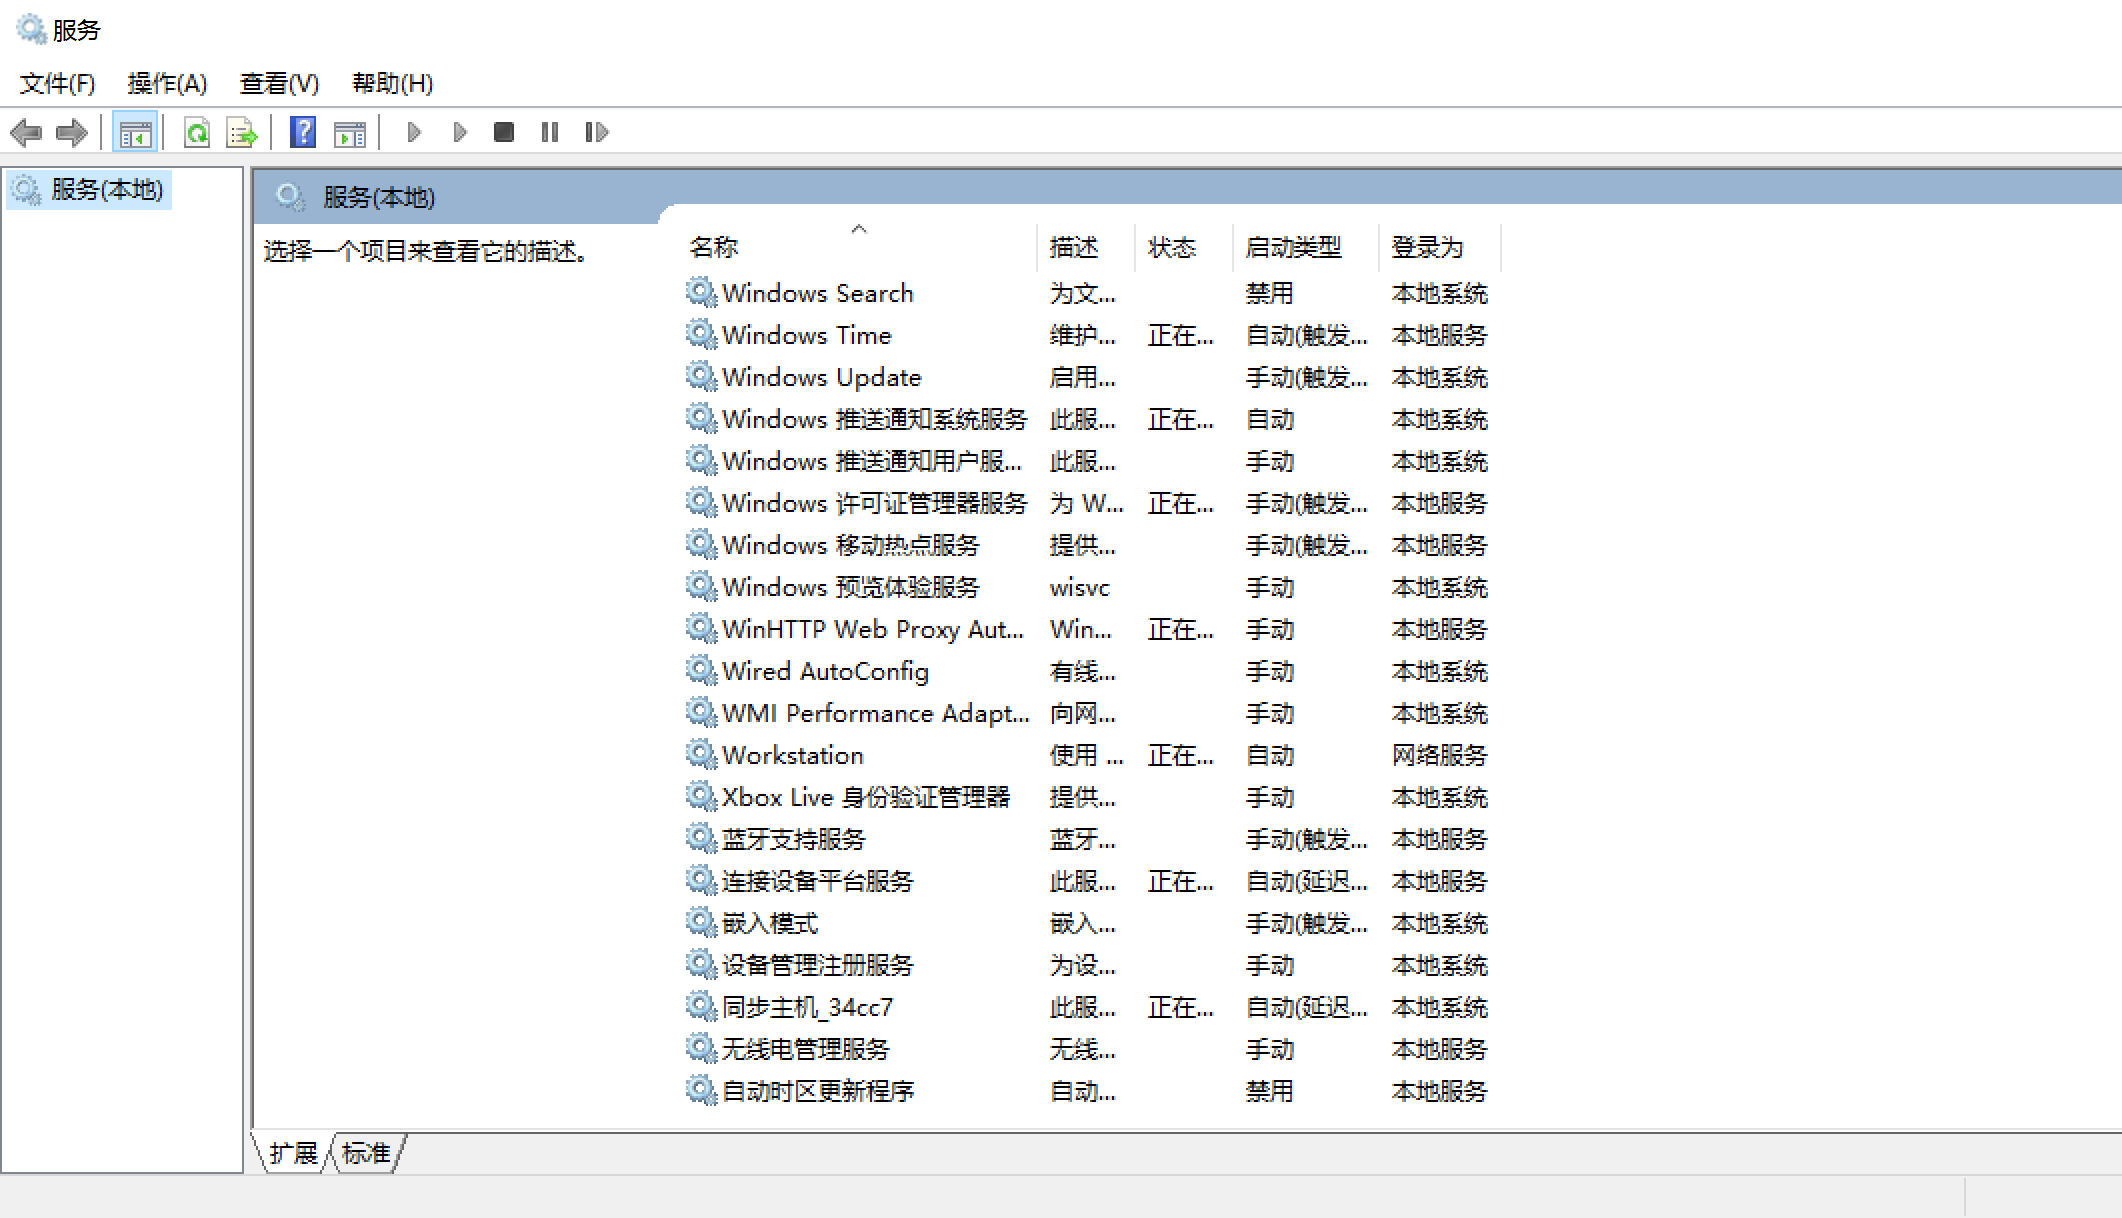2122x1218 pixels.
Task: Open the 文件(F) menu
Action: click(x=57, y=83)
